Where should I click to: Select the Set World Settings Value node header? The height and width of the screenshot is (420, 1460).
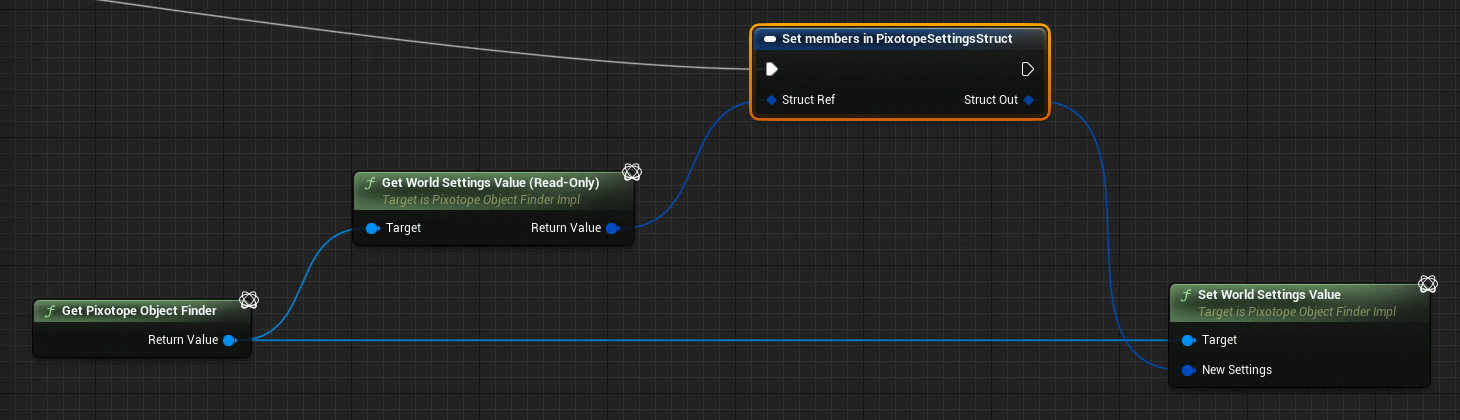[1269, 295]
